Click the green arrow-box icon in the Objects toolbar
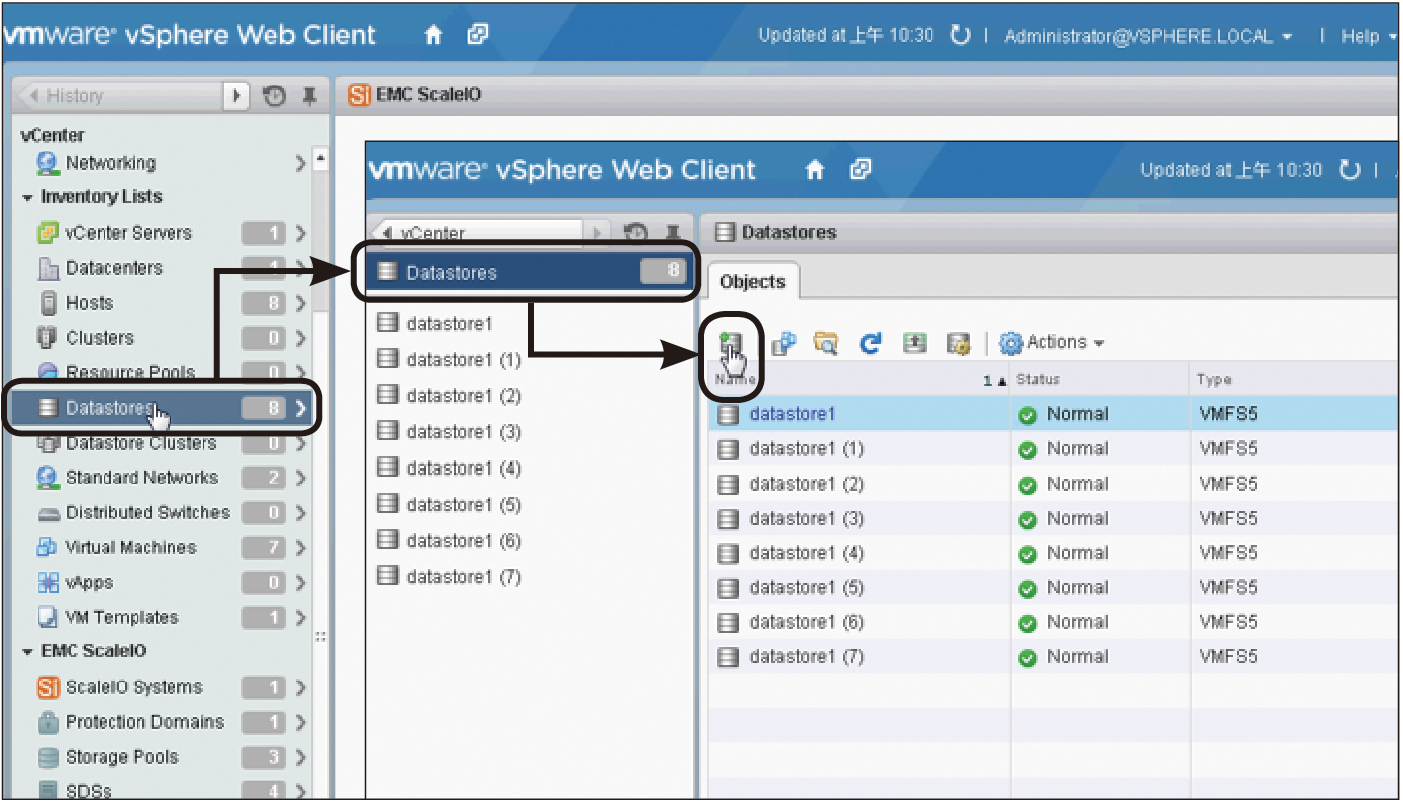This screenshot has width=1403, height=804. pos(914,343)
